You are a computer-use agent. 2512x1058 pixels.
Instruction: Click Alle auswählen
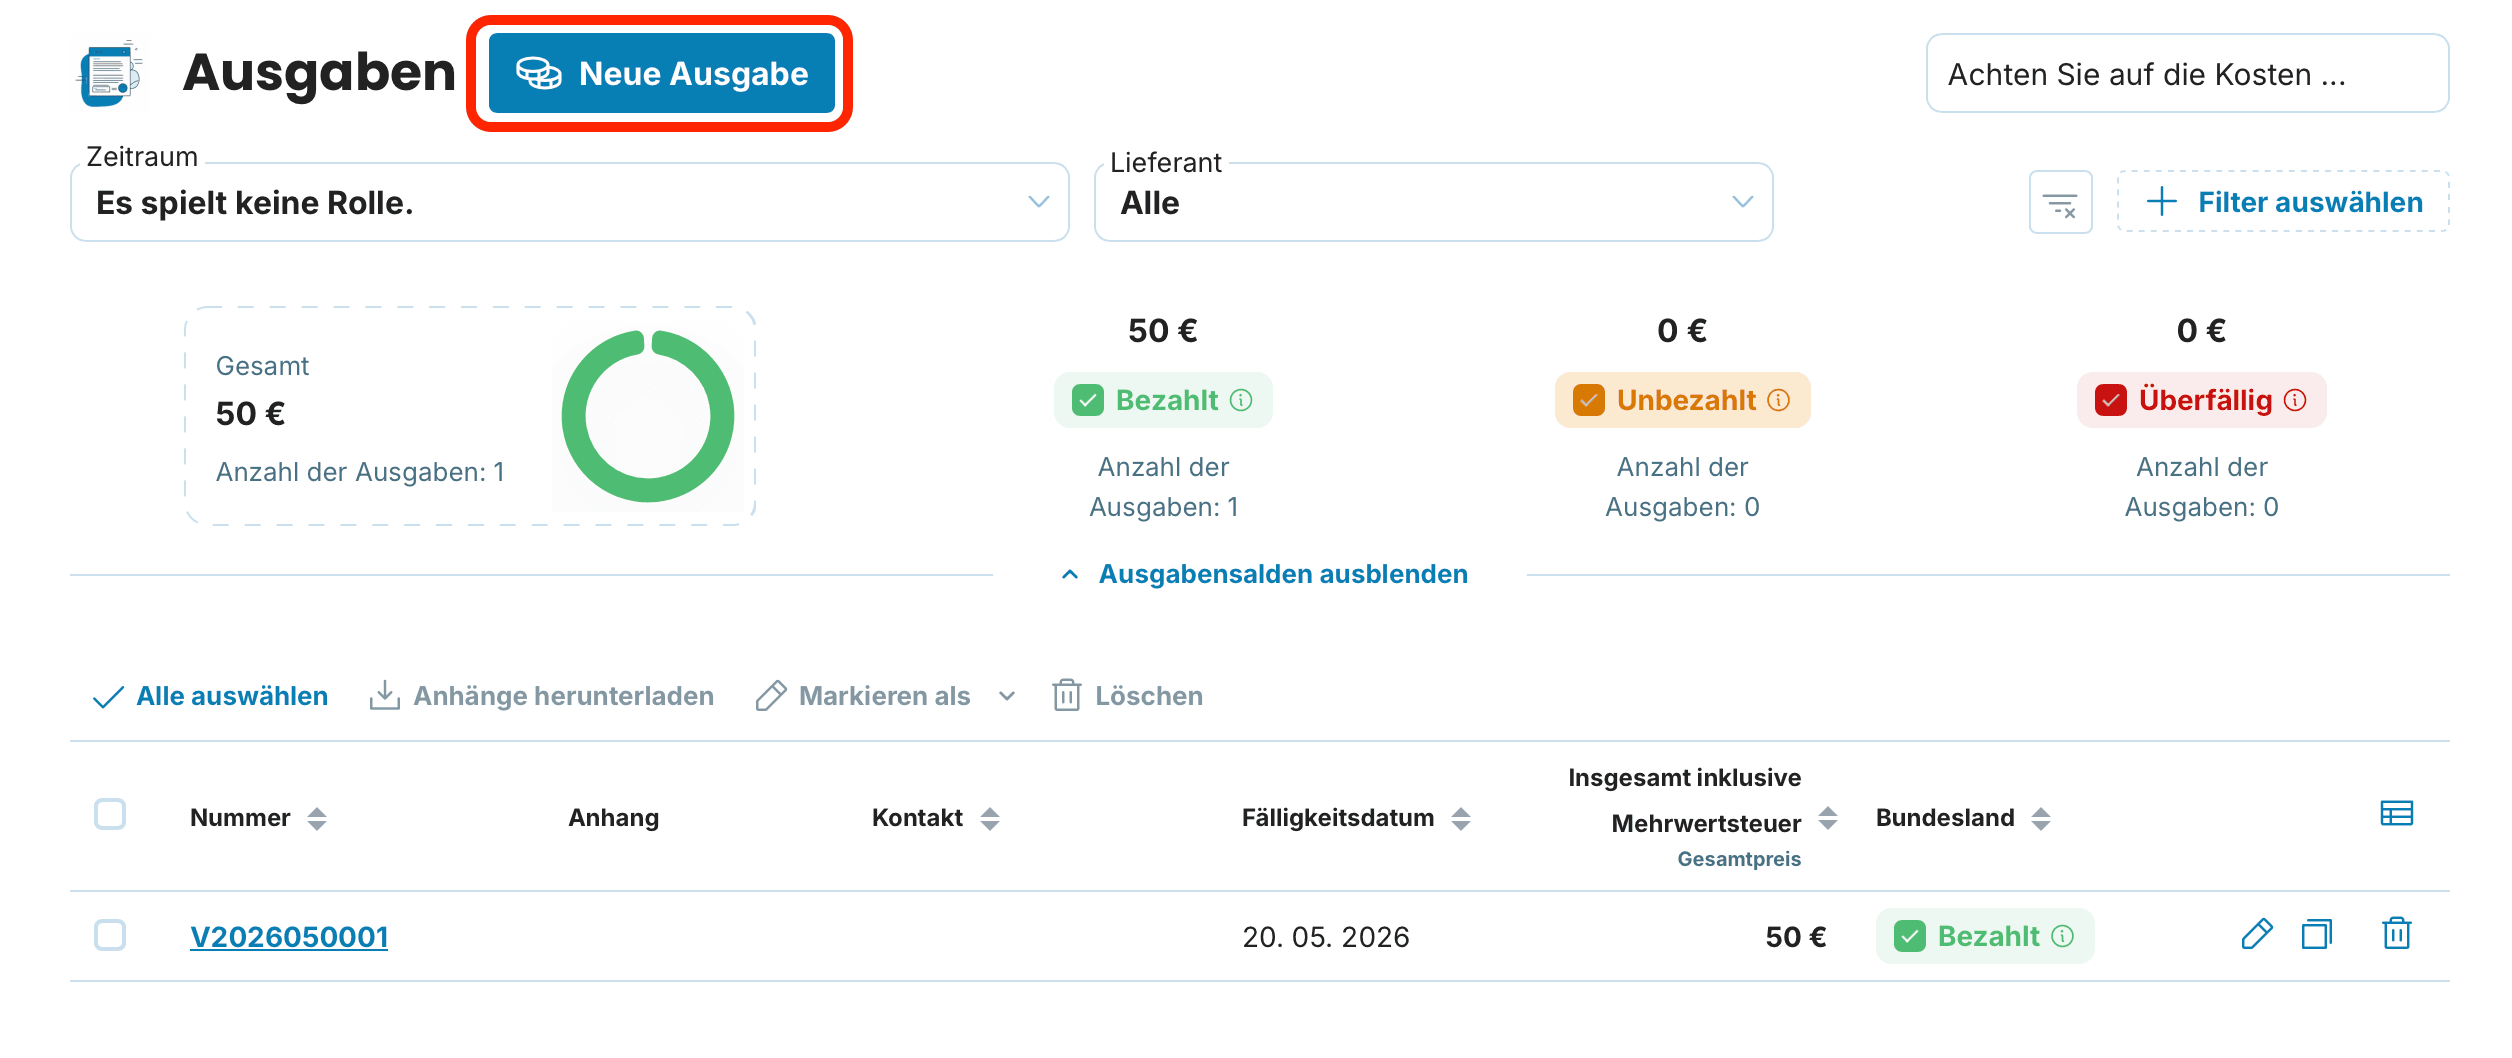(210, 696)
